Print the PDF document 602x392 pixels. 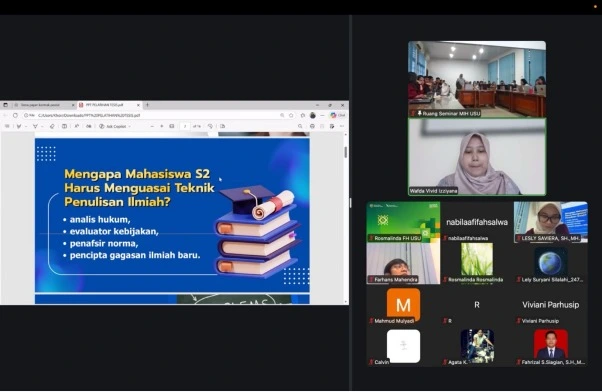click(x=312, y=126)
